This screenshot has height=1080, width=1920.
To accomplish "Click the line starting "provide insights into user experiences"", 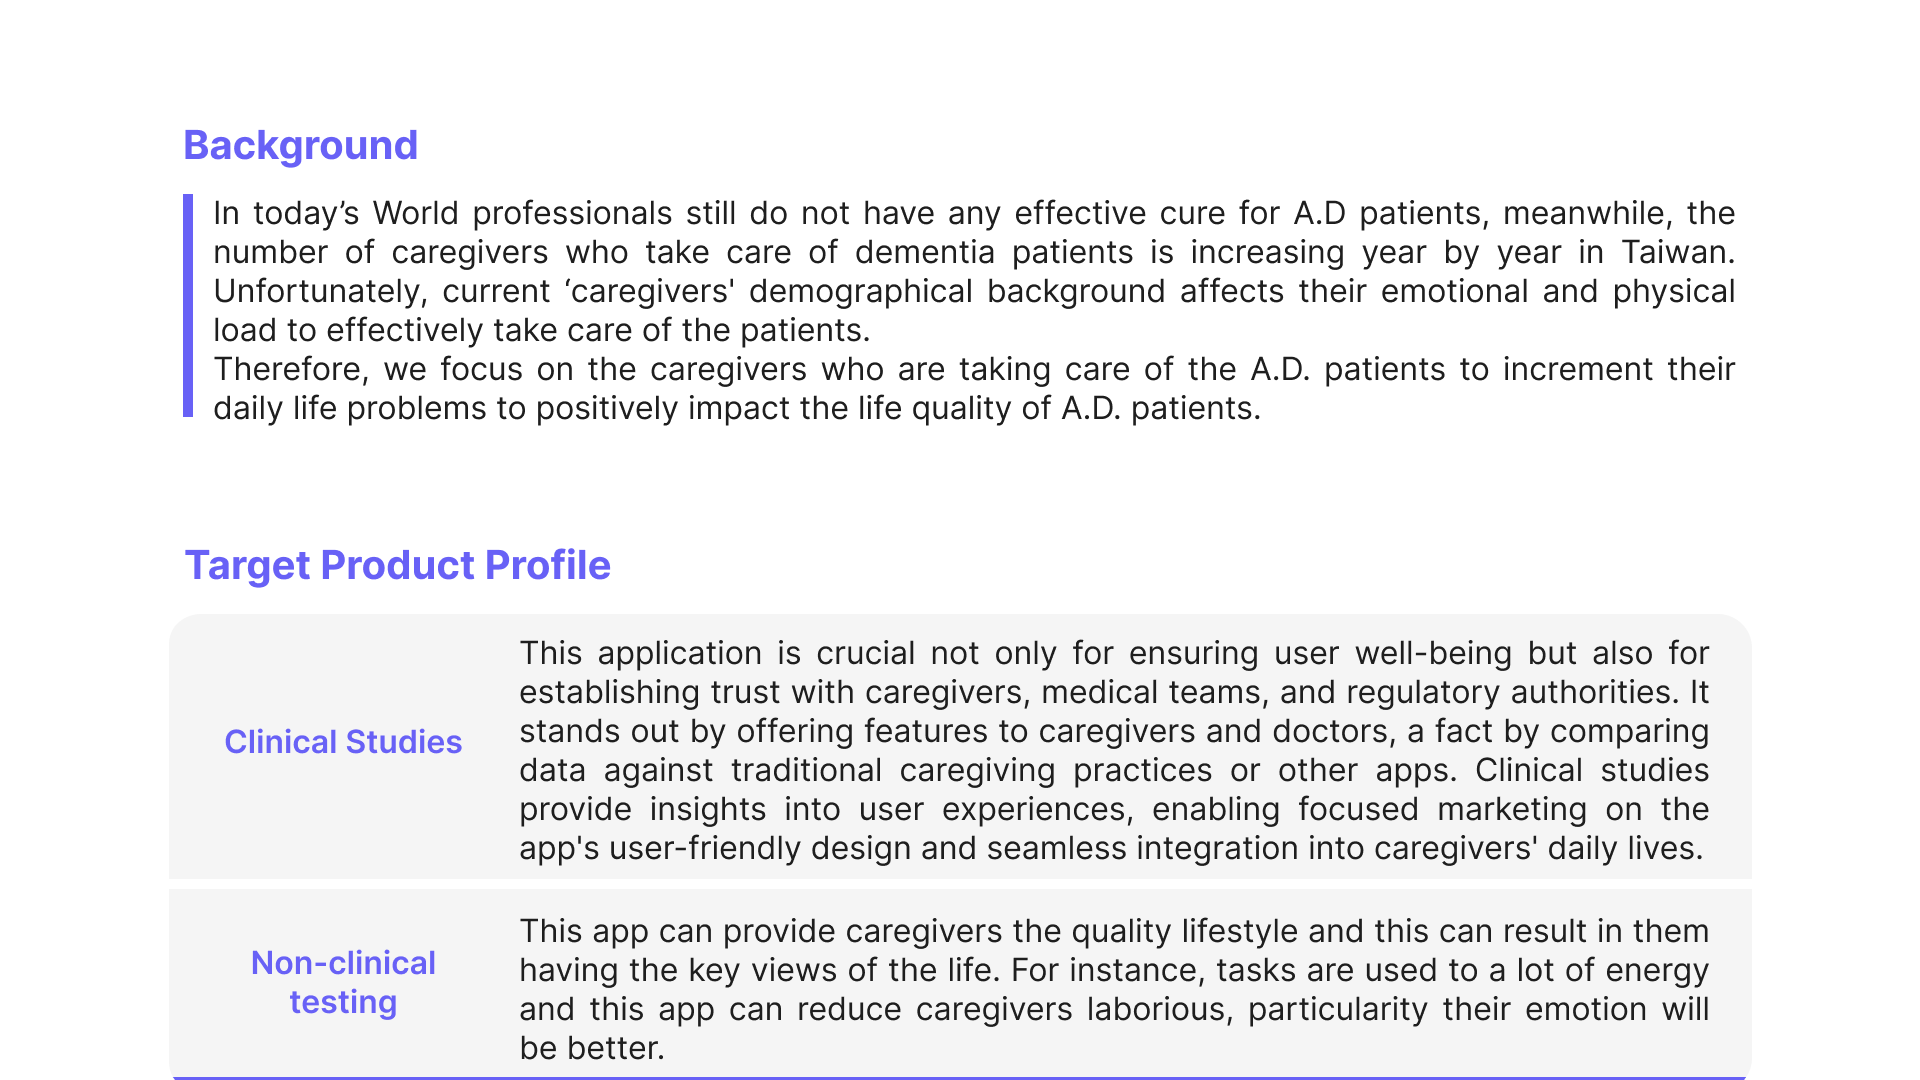I will click(1113, 810).
